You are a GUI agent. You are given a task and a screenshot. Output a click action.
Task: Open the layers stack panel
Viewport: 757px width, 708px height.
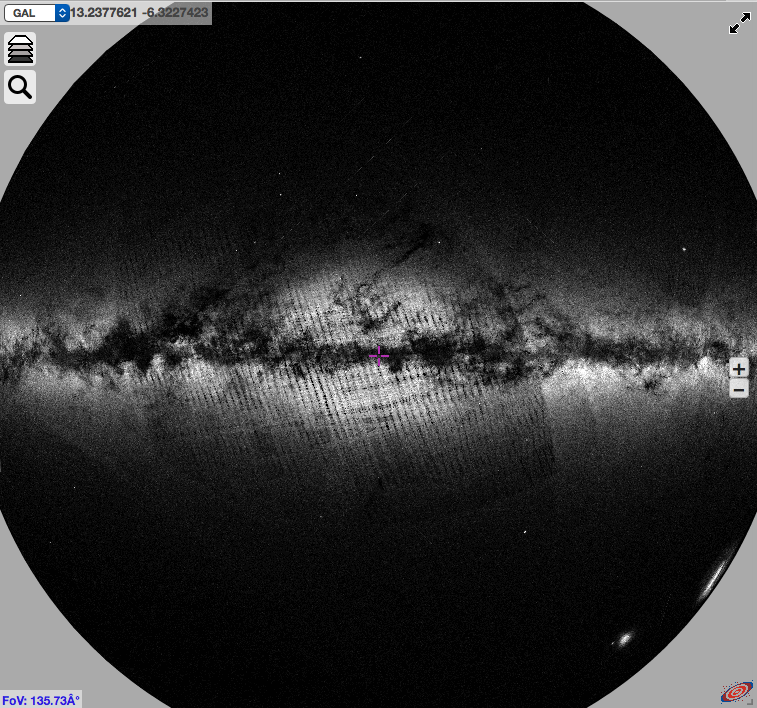tap(20, 49)
